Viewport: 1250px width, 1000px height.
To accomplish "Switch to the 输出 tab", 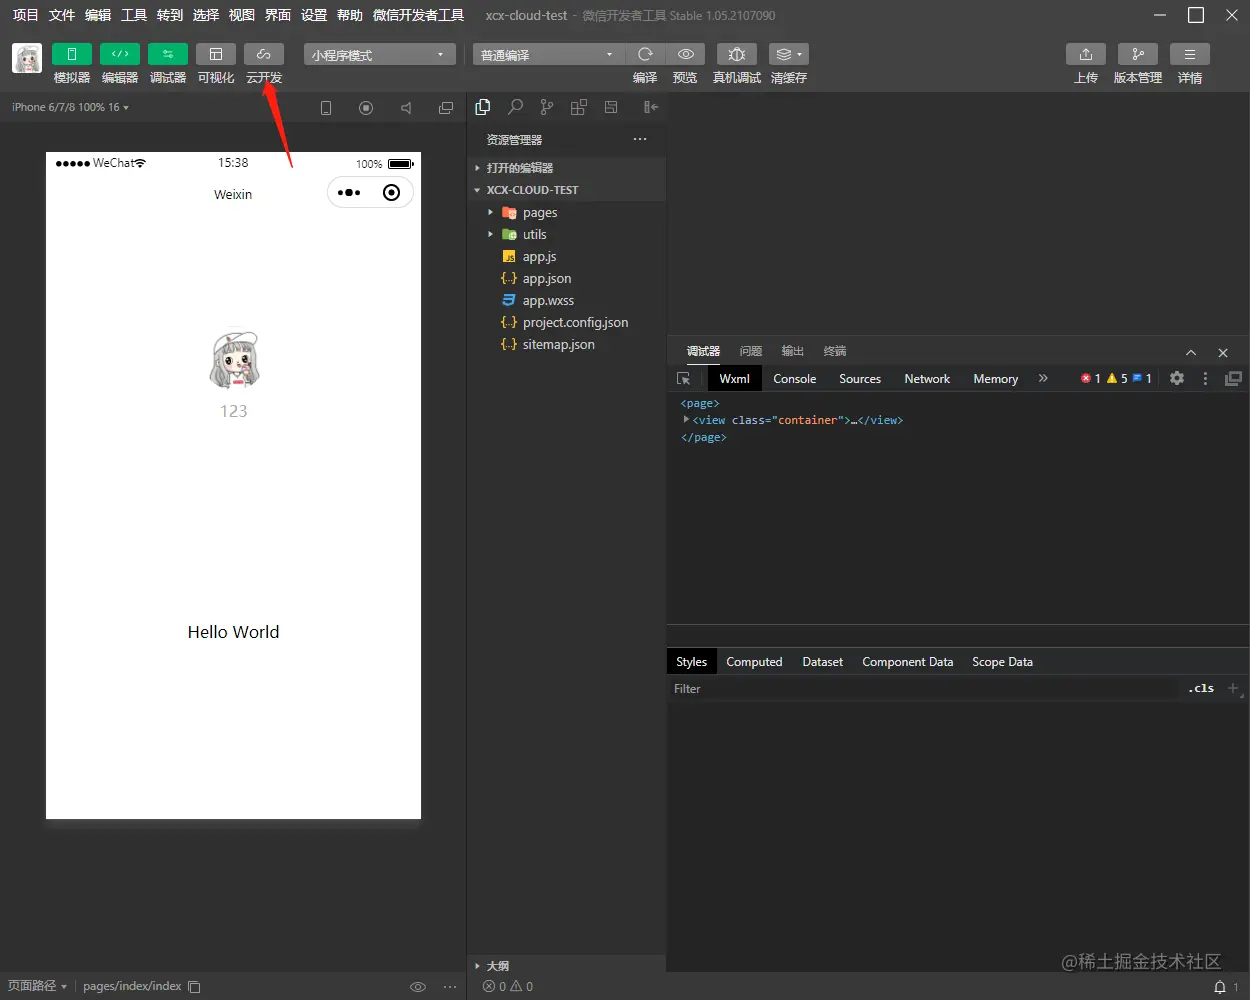I will click(x=793, y=351).
